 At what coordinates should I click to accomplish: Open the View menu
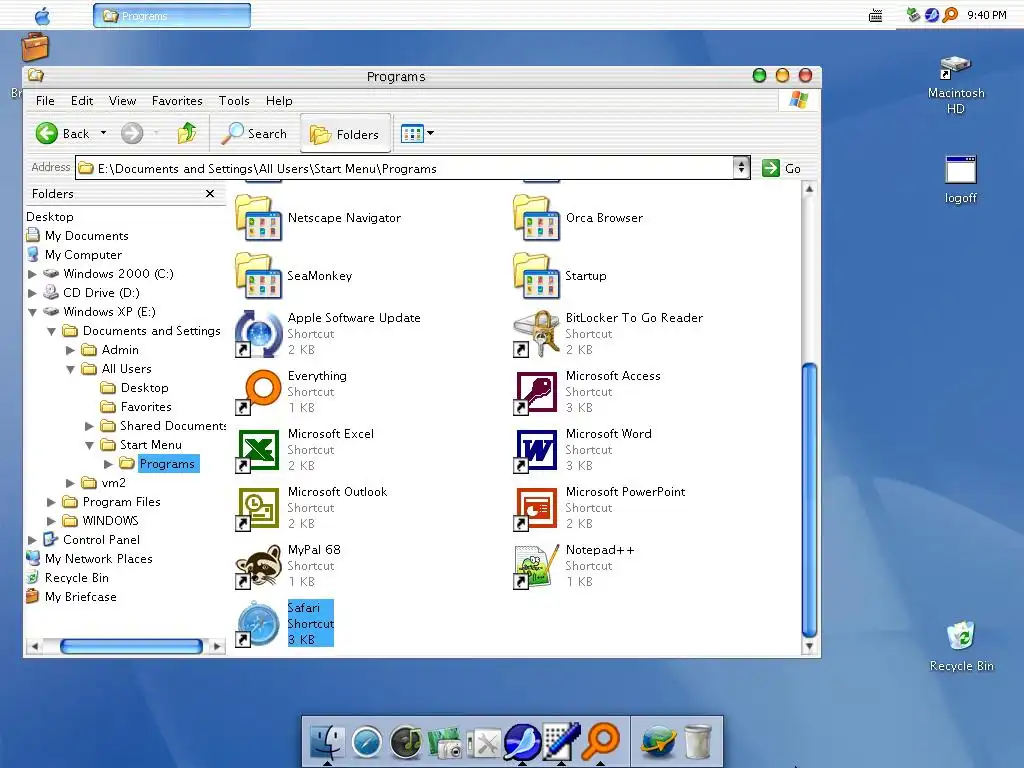coord(122,101)
